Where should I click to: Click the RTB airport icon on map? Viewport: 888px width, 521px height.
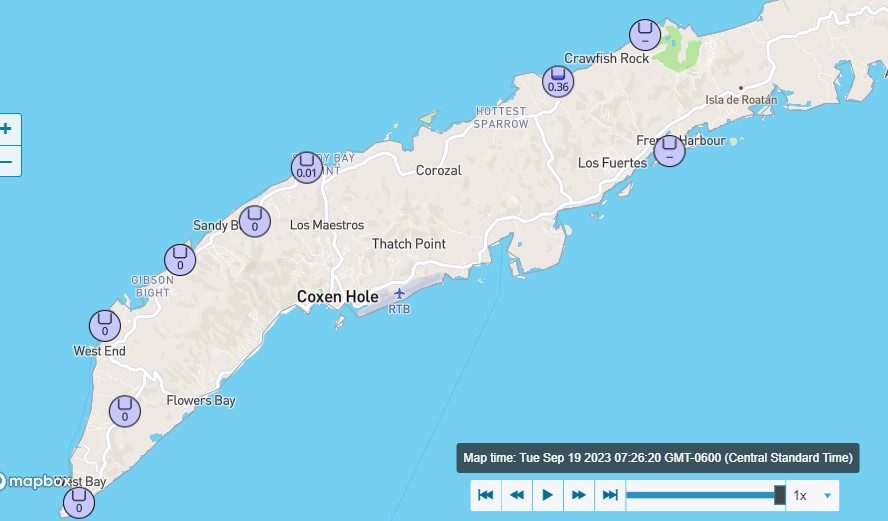400,294
